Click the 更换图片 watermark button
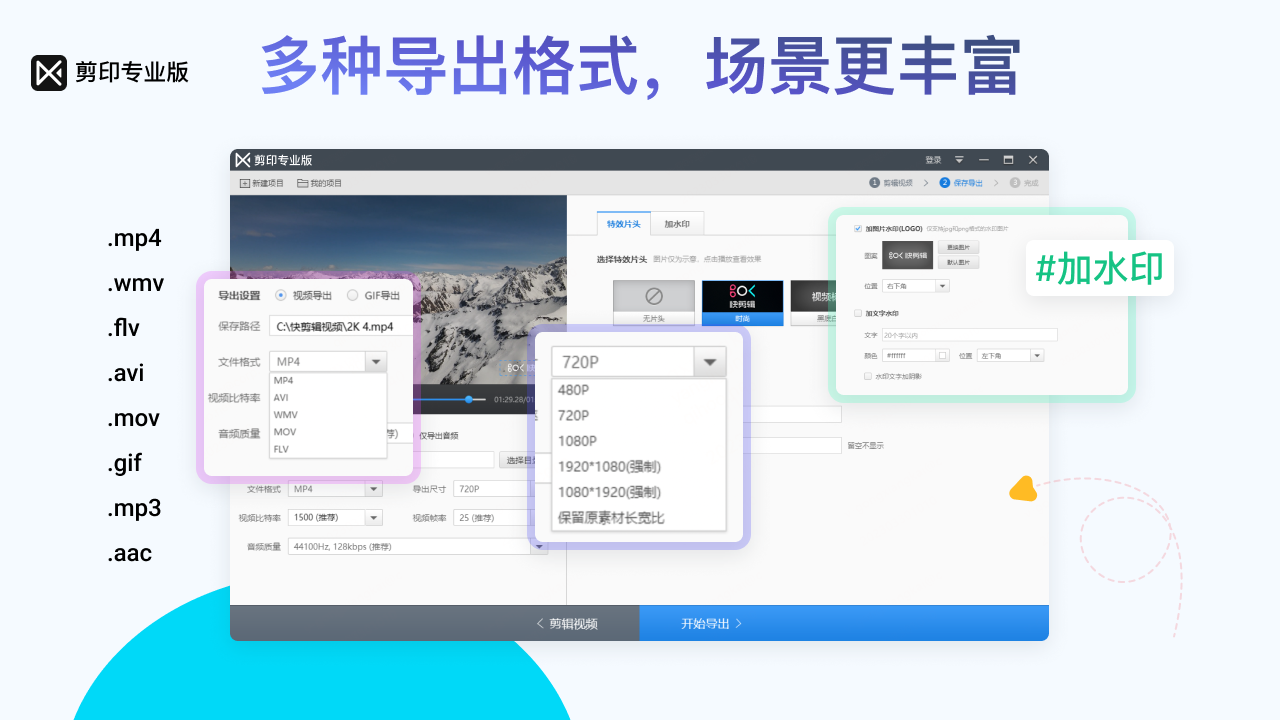 pos(960,247)
